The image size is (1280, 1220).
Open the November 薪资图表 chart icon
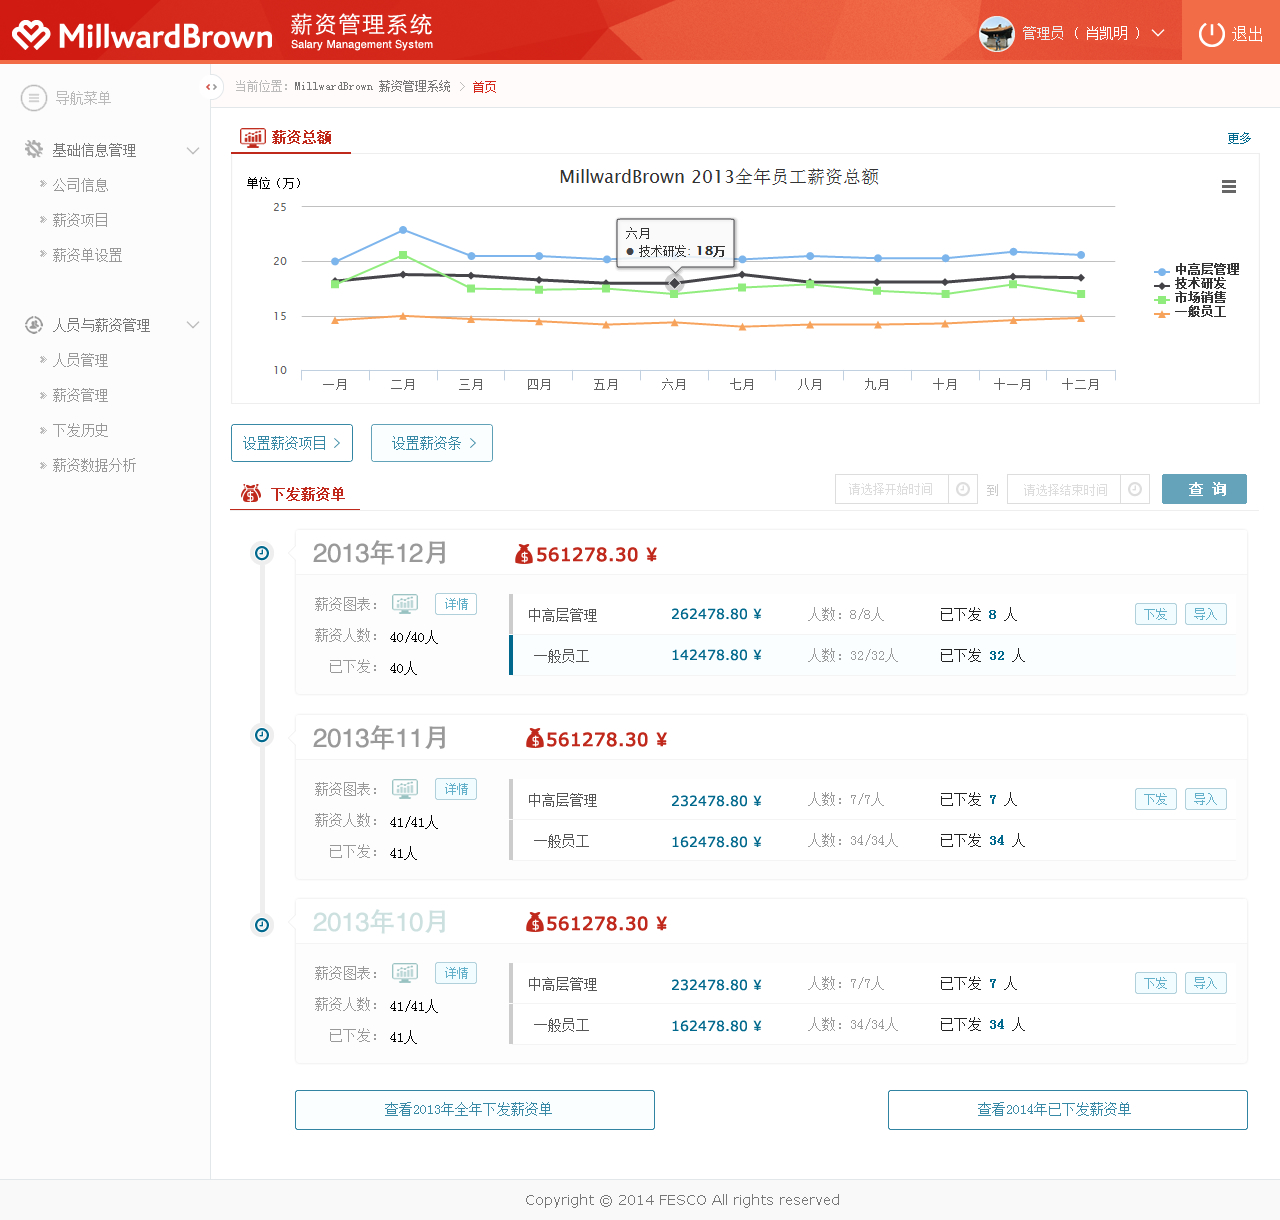[x=405, y=788]
